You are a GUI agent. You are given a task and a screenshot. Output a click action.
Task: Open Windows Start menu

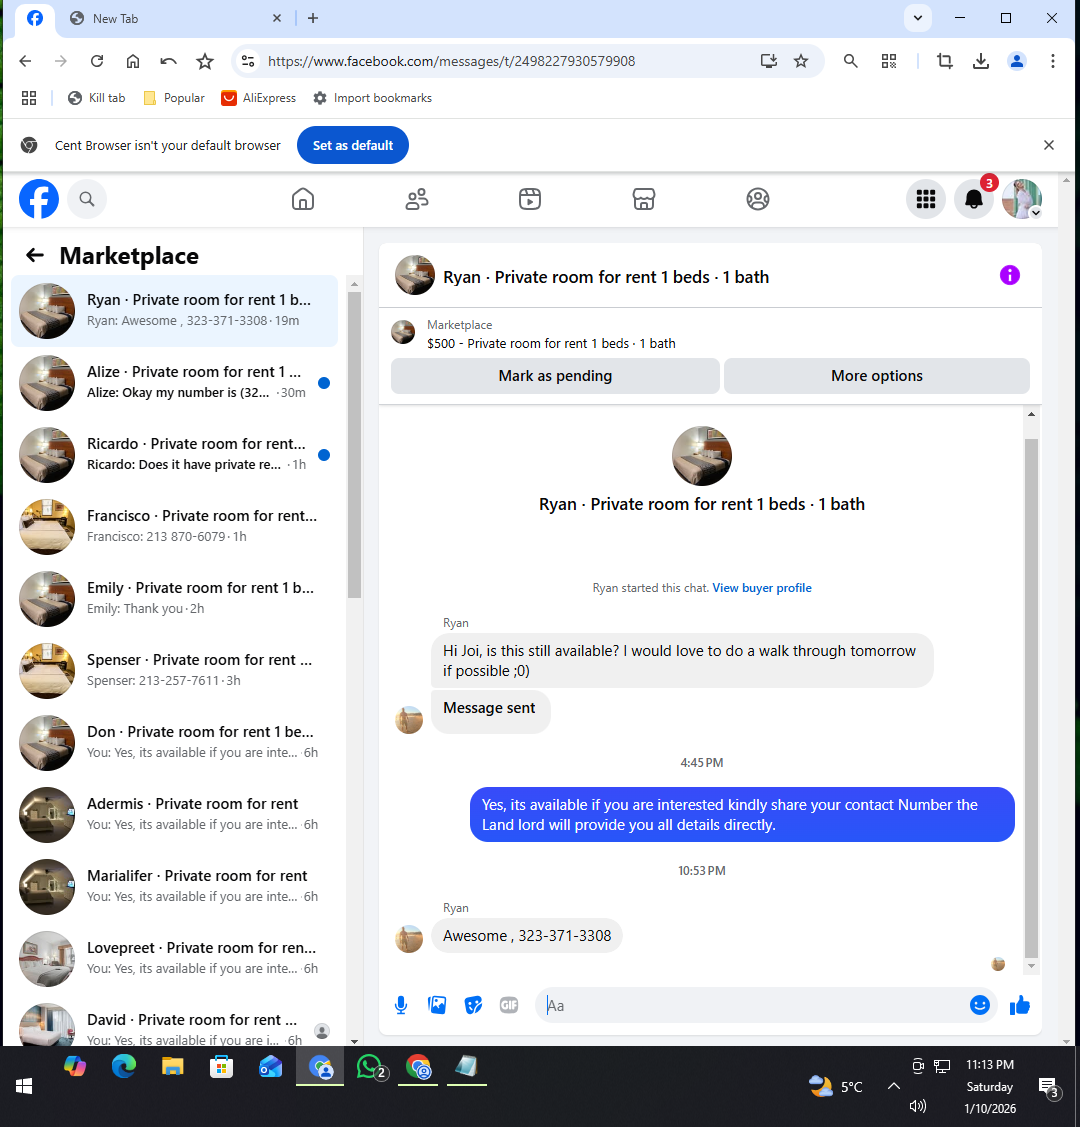pyautogui.click(x=24, y=1086)
